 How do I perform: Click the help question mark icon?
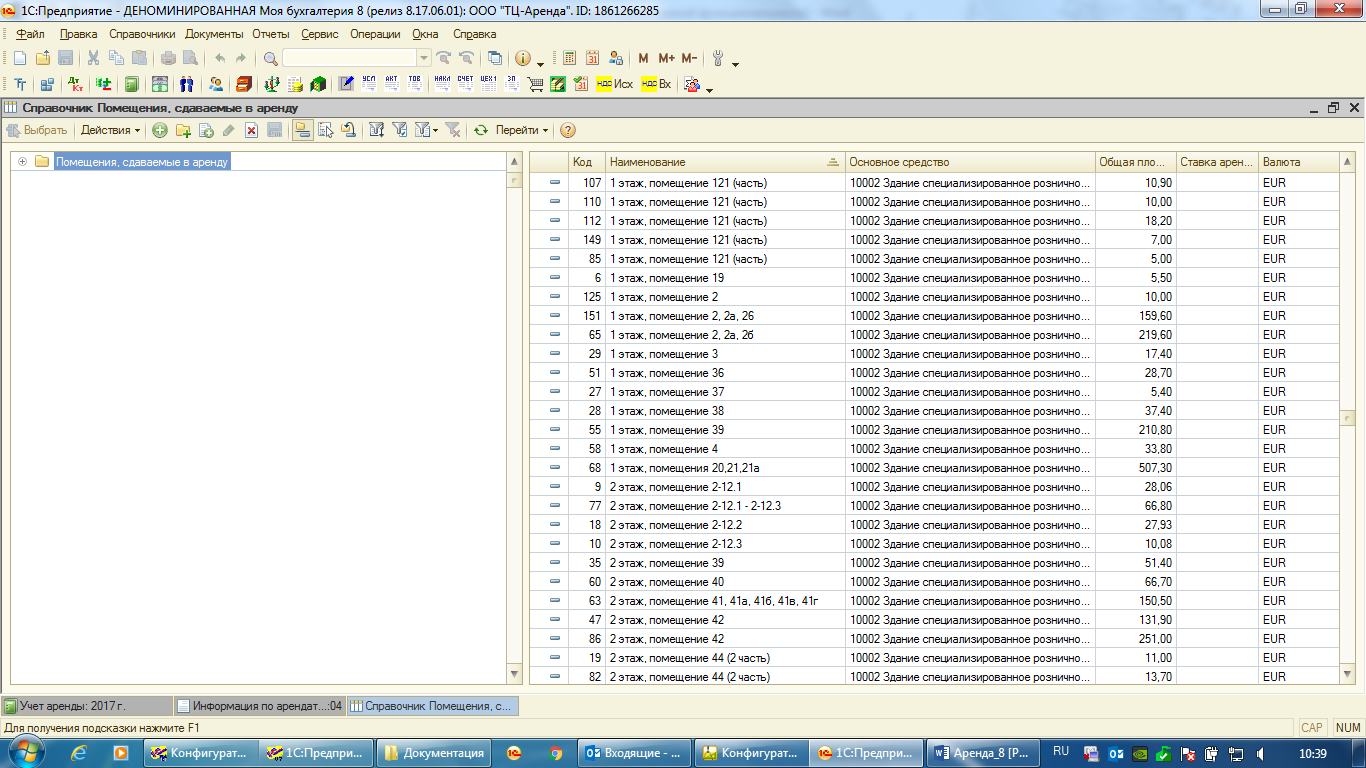[568, 130]
